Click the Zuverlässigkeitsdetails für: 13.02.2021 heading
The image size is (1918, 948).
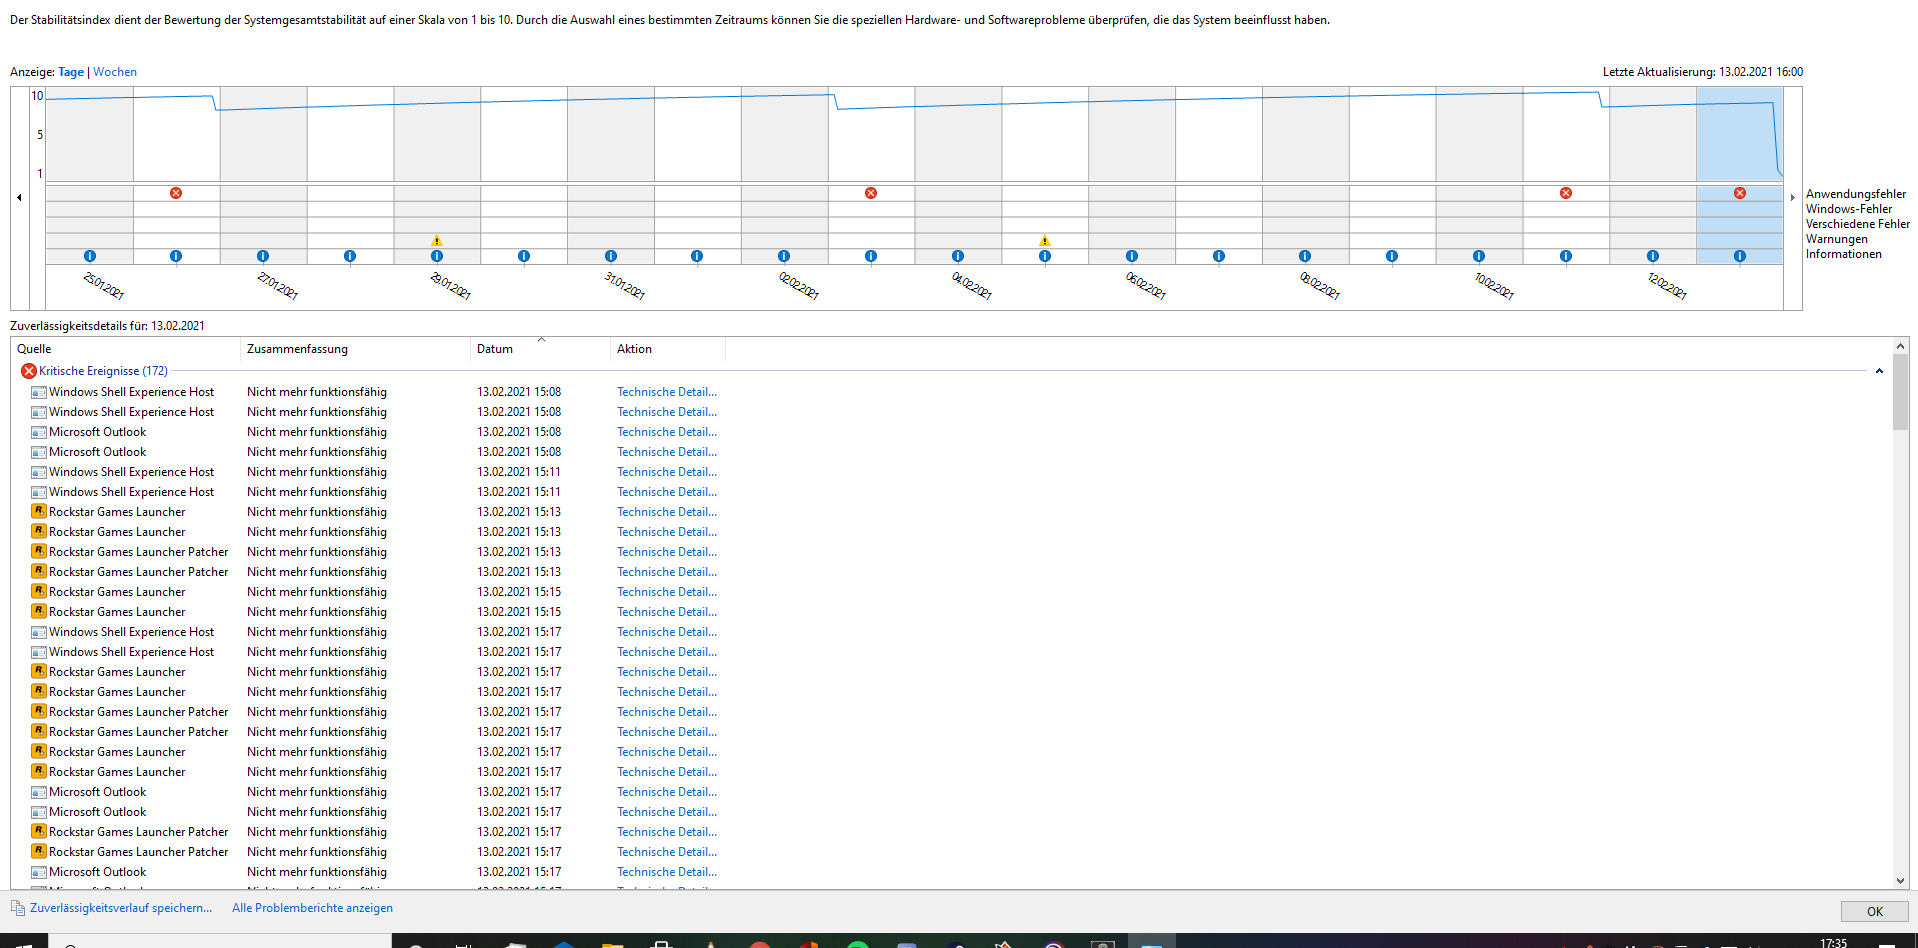pyautogui.click(x=107, y=326)
